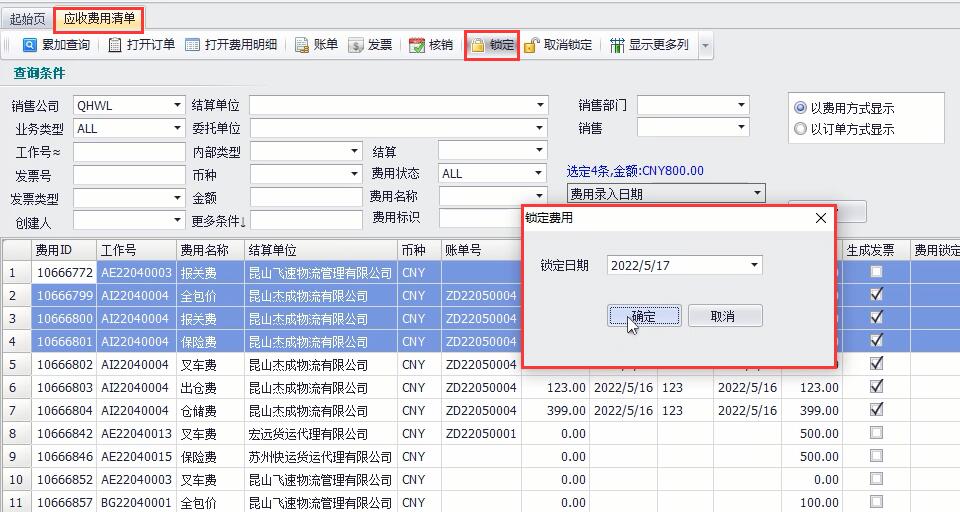Image resolution: width=960 pixels, height=512 pixels.
Task: Click the 发票 invoice icon
Action: tap(356, 45)
